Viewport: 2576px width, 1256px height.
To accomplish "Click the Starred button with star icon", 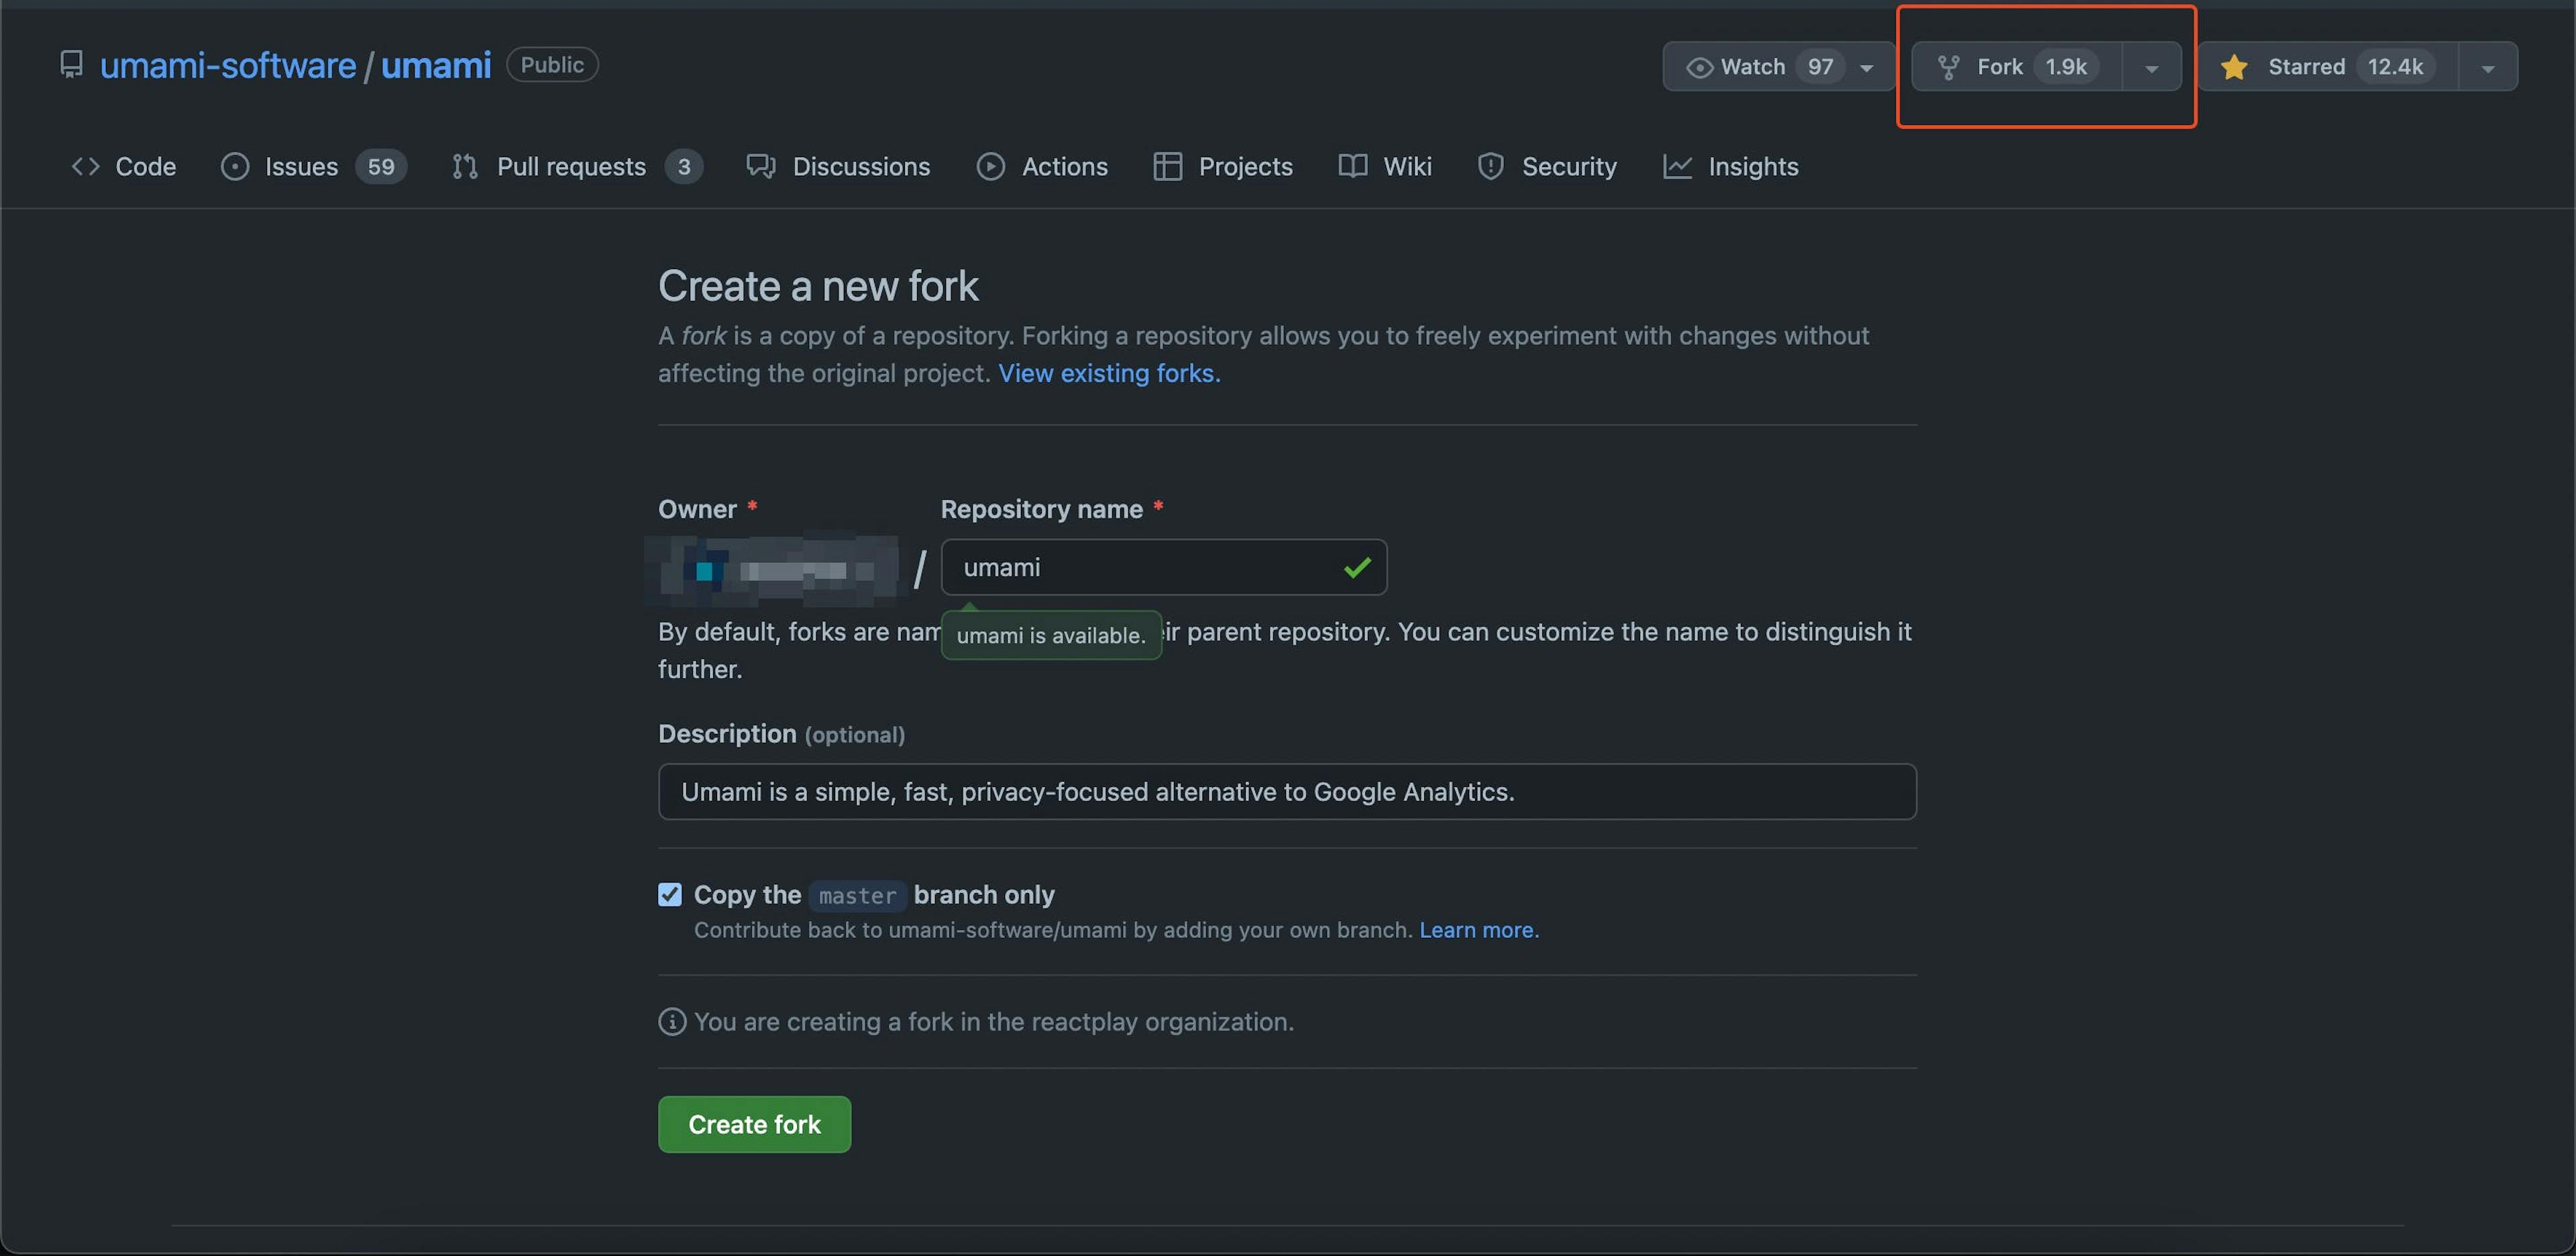I will click(2328, 66).
